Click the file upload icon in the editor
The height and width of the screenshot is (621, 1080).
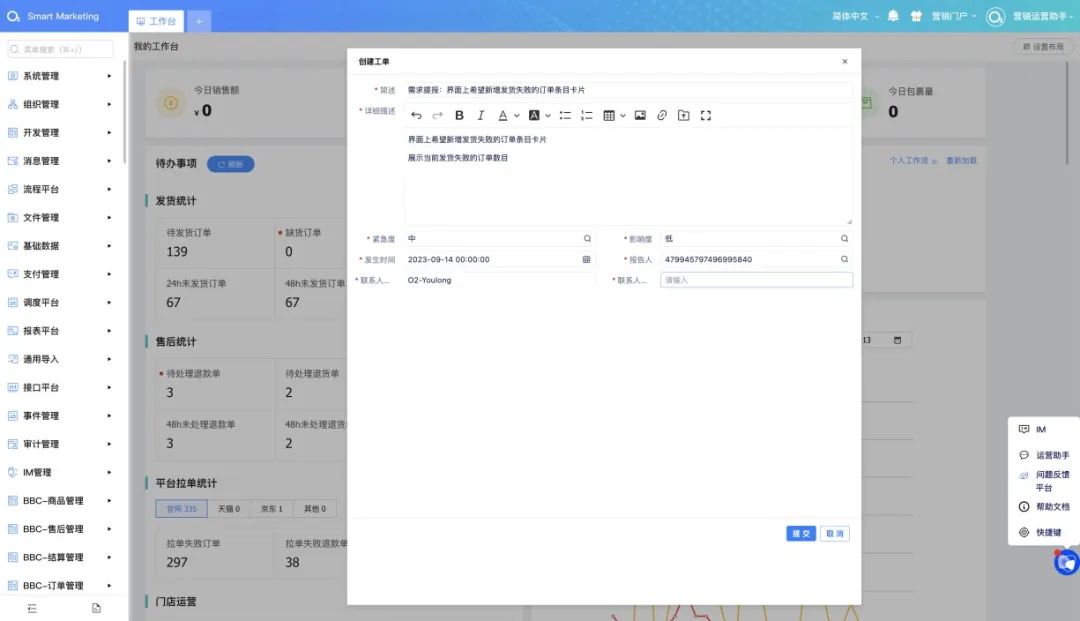tap(684, 116)
